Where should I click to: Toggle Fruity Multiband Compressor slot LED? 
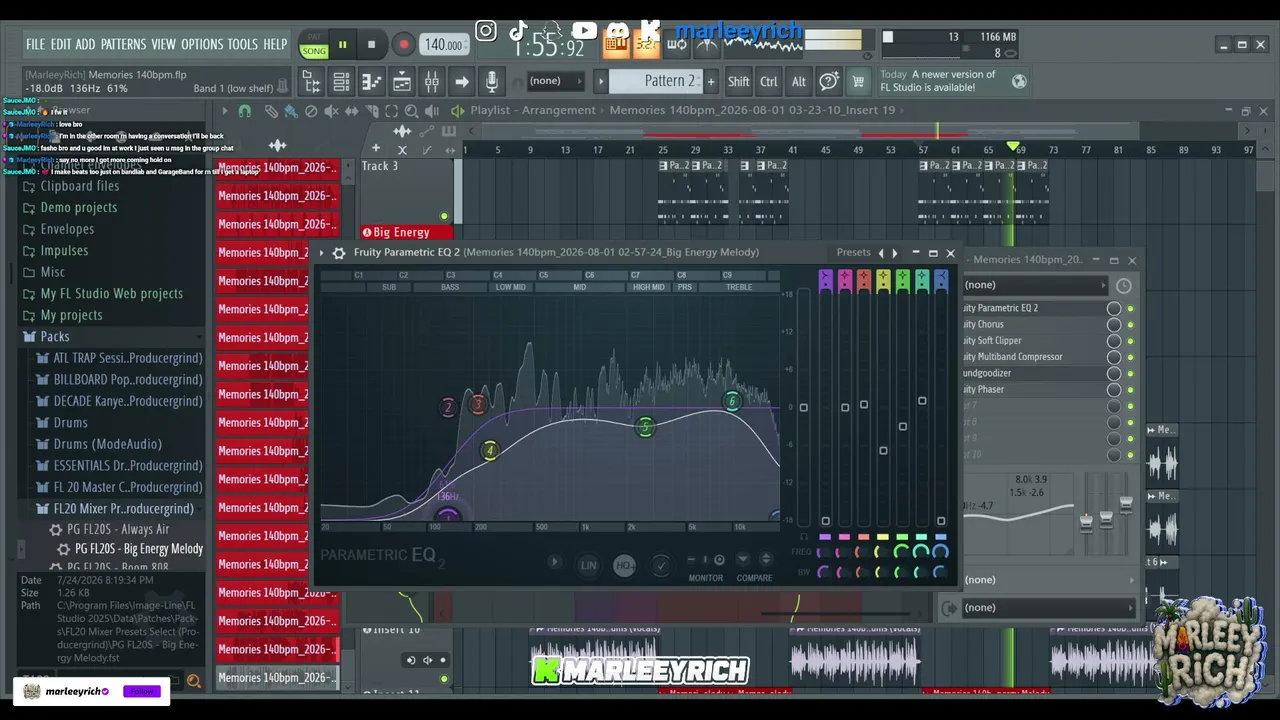(1130, 357)
